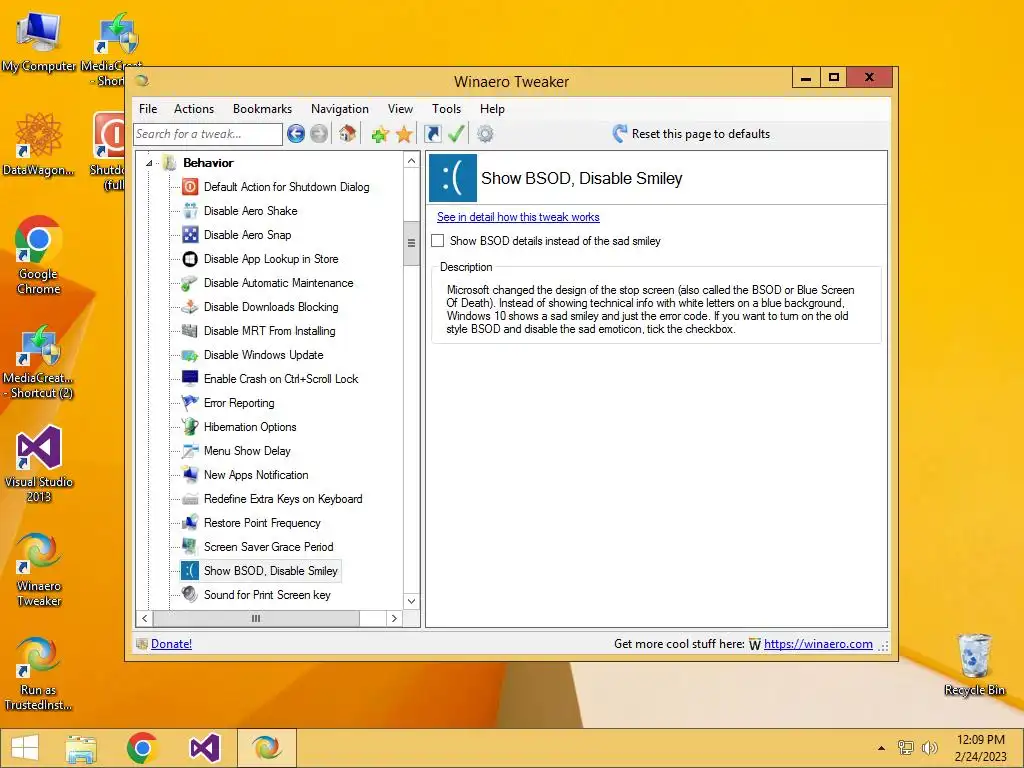Select the Behavior category label
Screen dimensions: 1024x768
[208, 163]
